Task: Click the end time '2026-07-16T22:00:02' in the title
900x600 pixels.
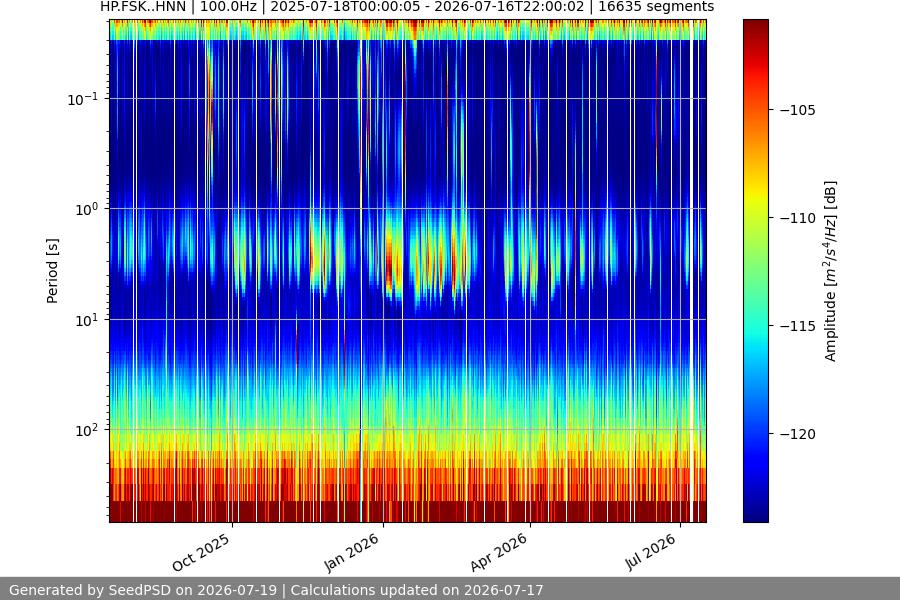Action: coord(509,7)
